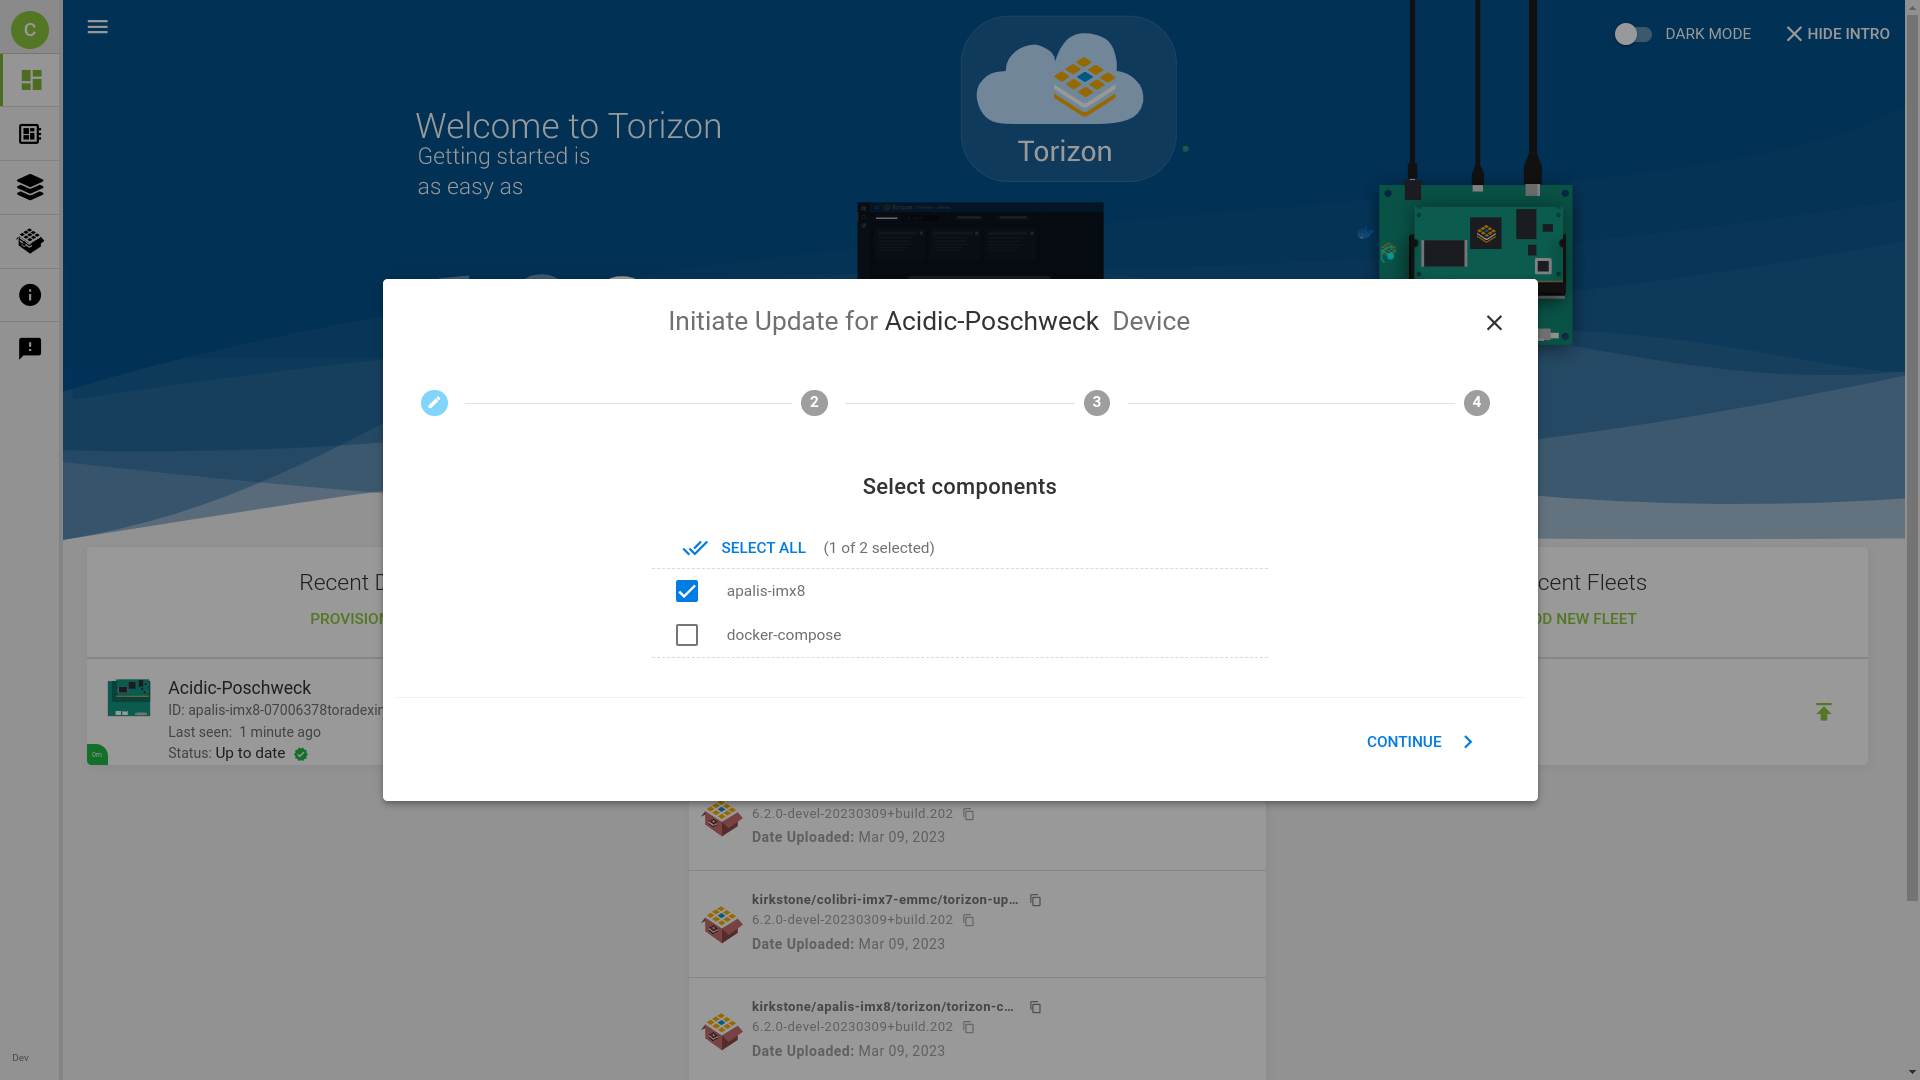This screenshot has width=1920, height=1080.
Task: Click step 2 in the stepper
Action: point(814,403)
